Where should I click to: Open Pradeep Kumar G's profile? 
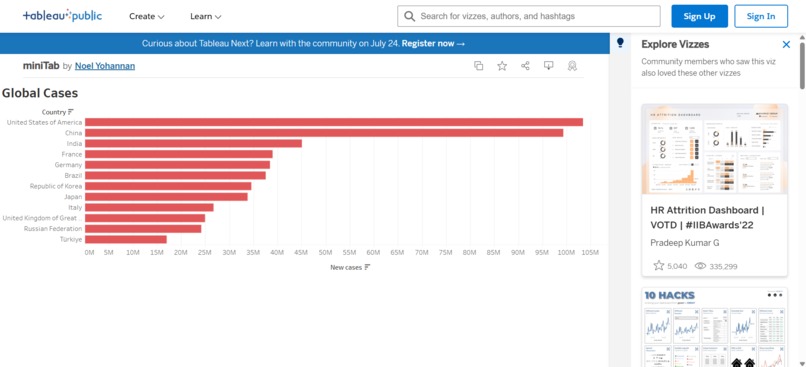685,243
